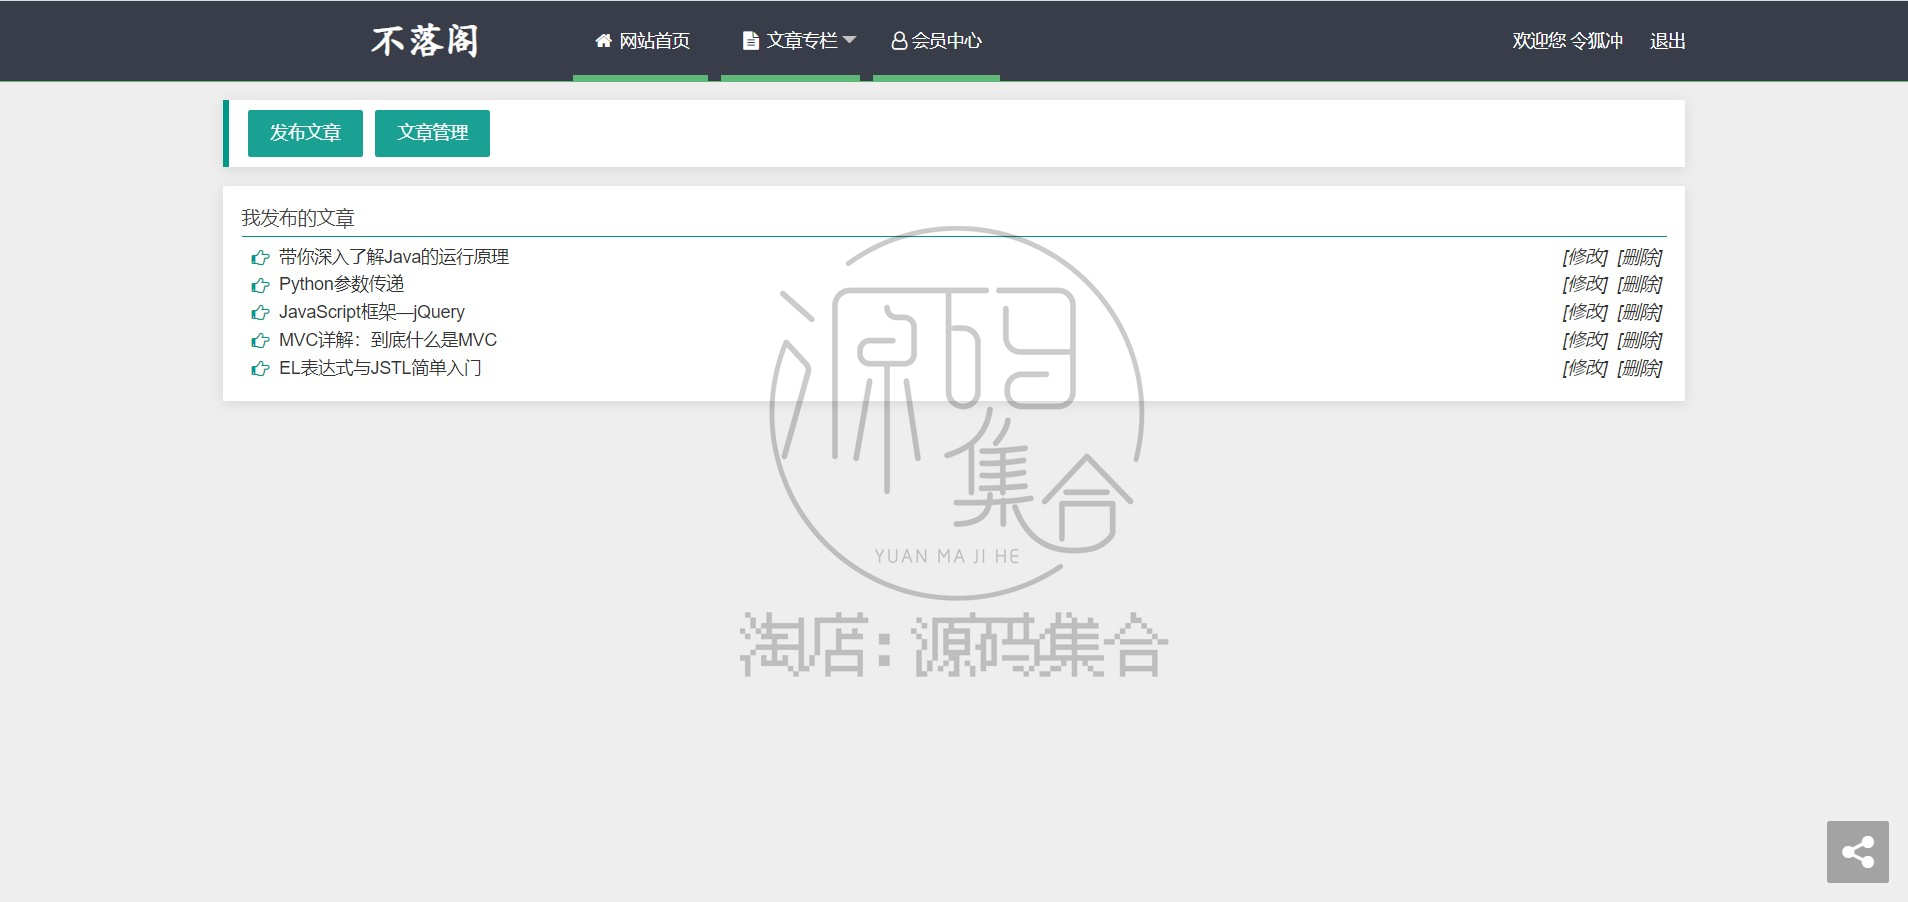Open the 网站首页 navigation item

click(x=641, y=41)
